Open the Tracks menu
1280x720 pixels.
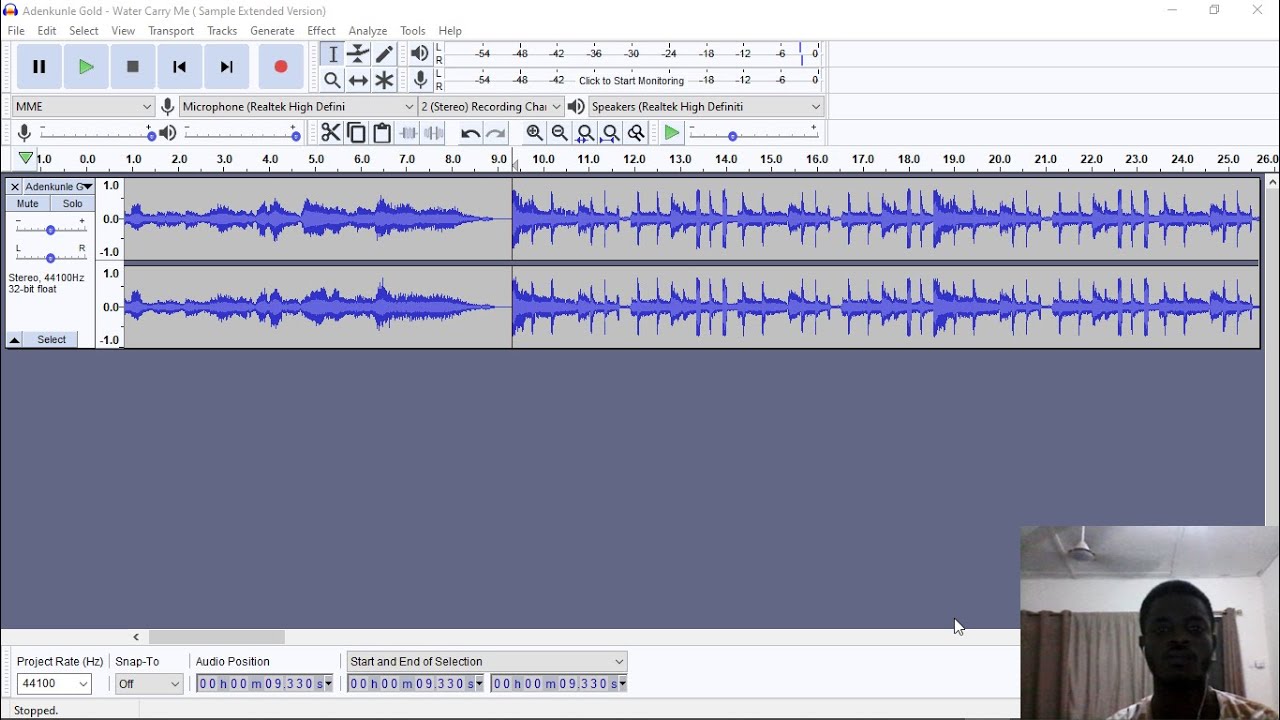(x=222, y=31)
